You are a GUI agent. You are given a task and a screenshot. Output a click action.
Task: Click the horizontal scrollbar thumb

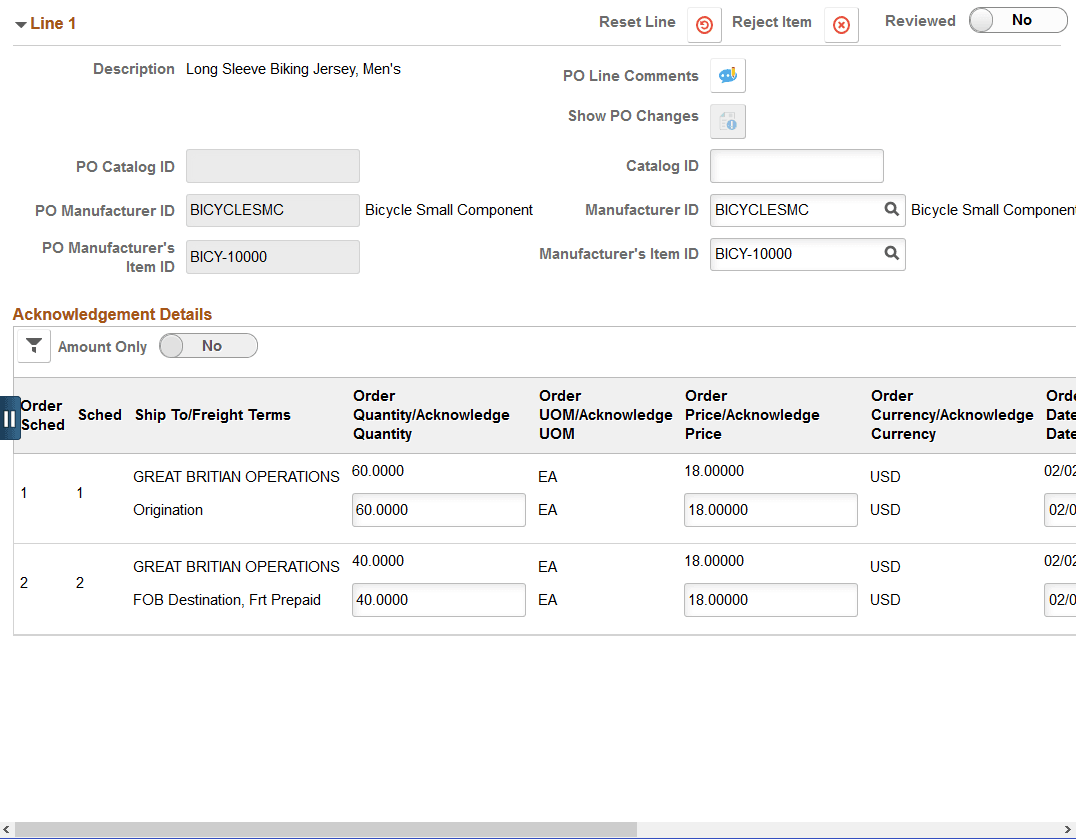(x=326, y=829)
